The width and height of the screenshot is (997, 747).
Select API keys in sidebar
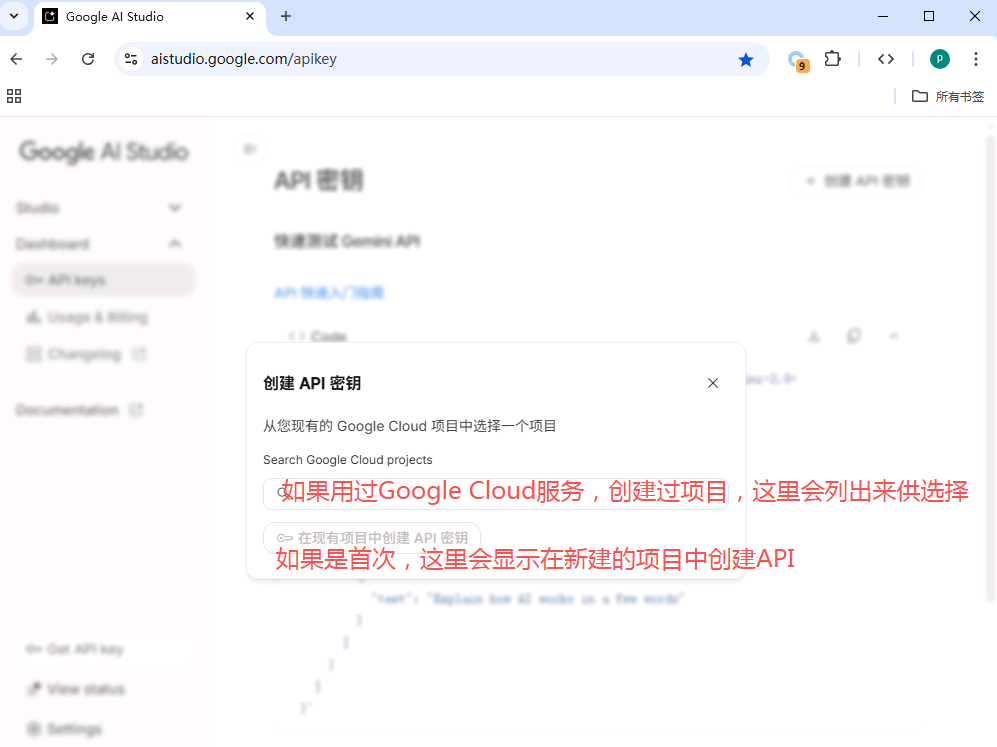coord(103,280)
